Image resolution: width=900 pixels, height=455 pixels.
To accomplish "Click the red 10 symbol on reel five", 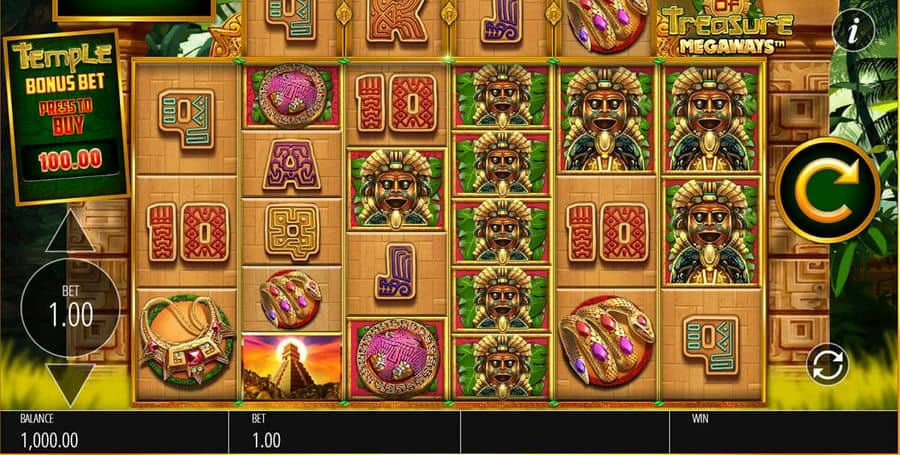I will click(x=607, y=232).
